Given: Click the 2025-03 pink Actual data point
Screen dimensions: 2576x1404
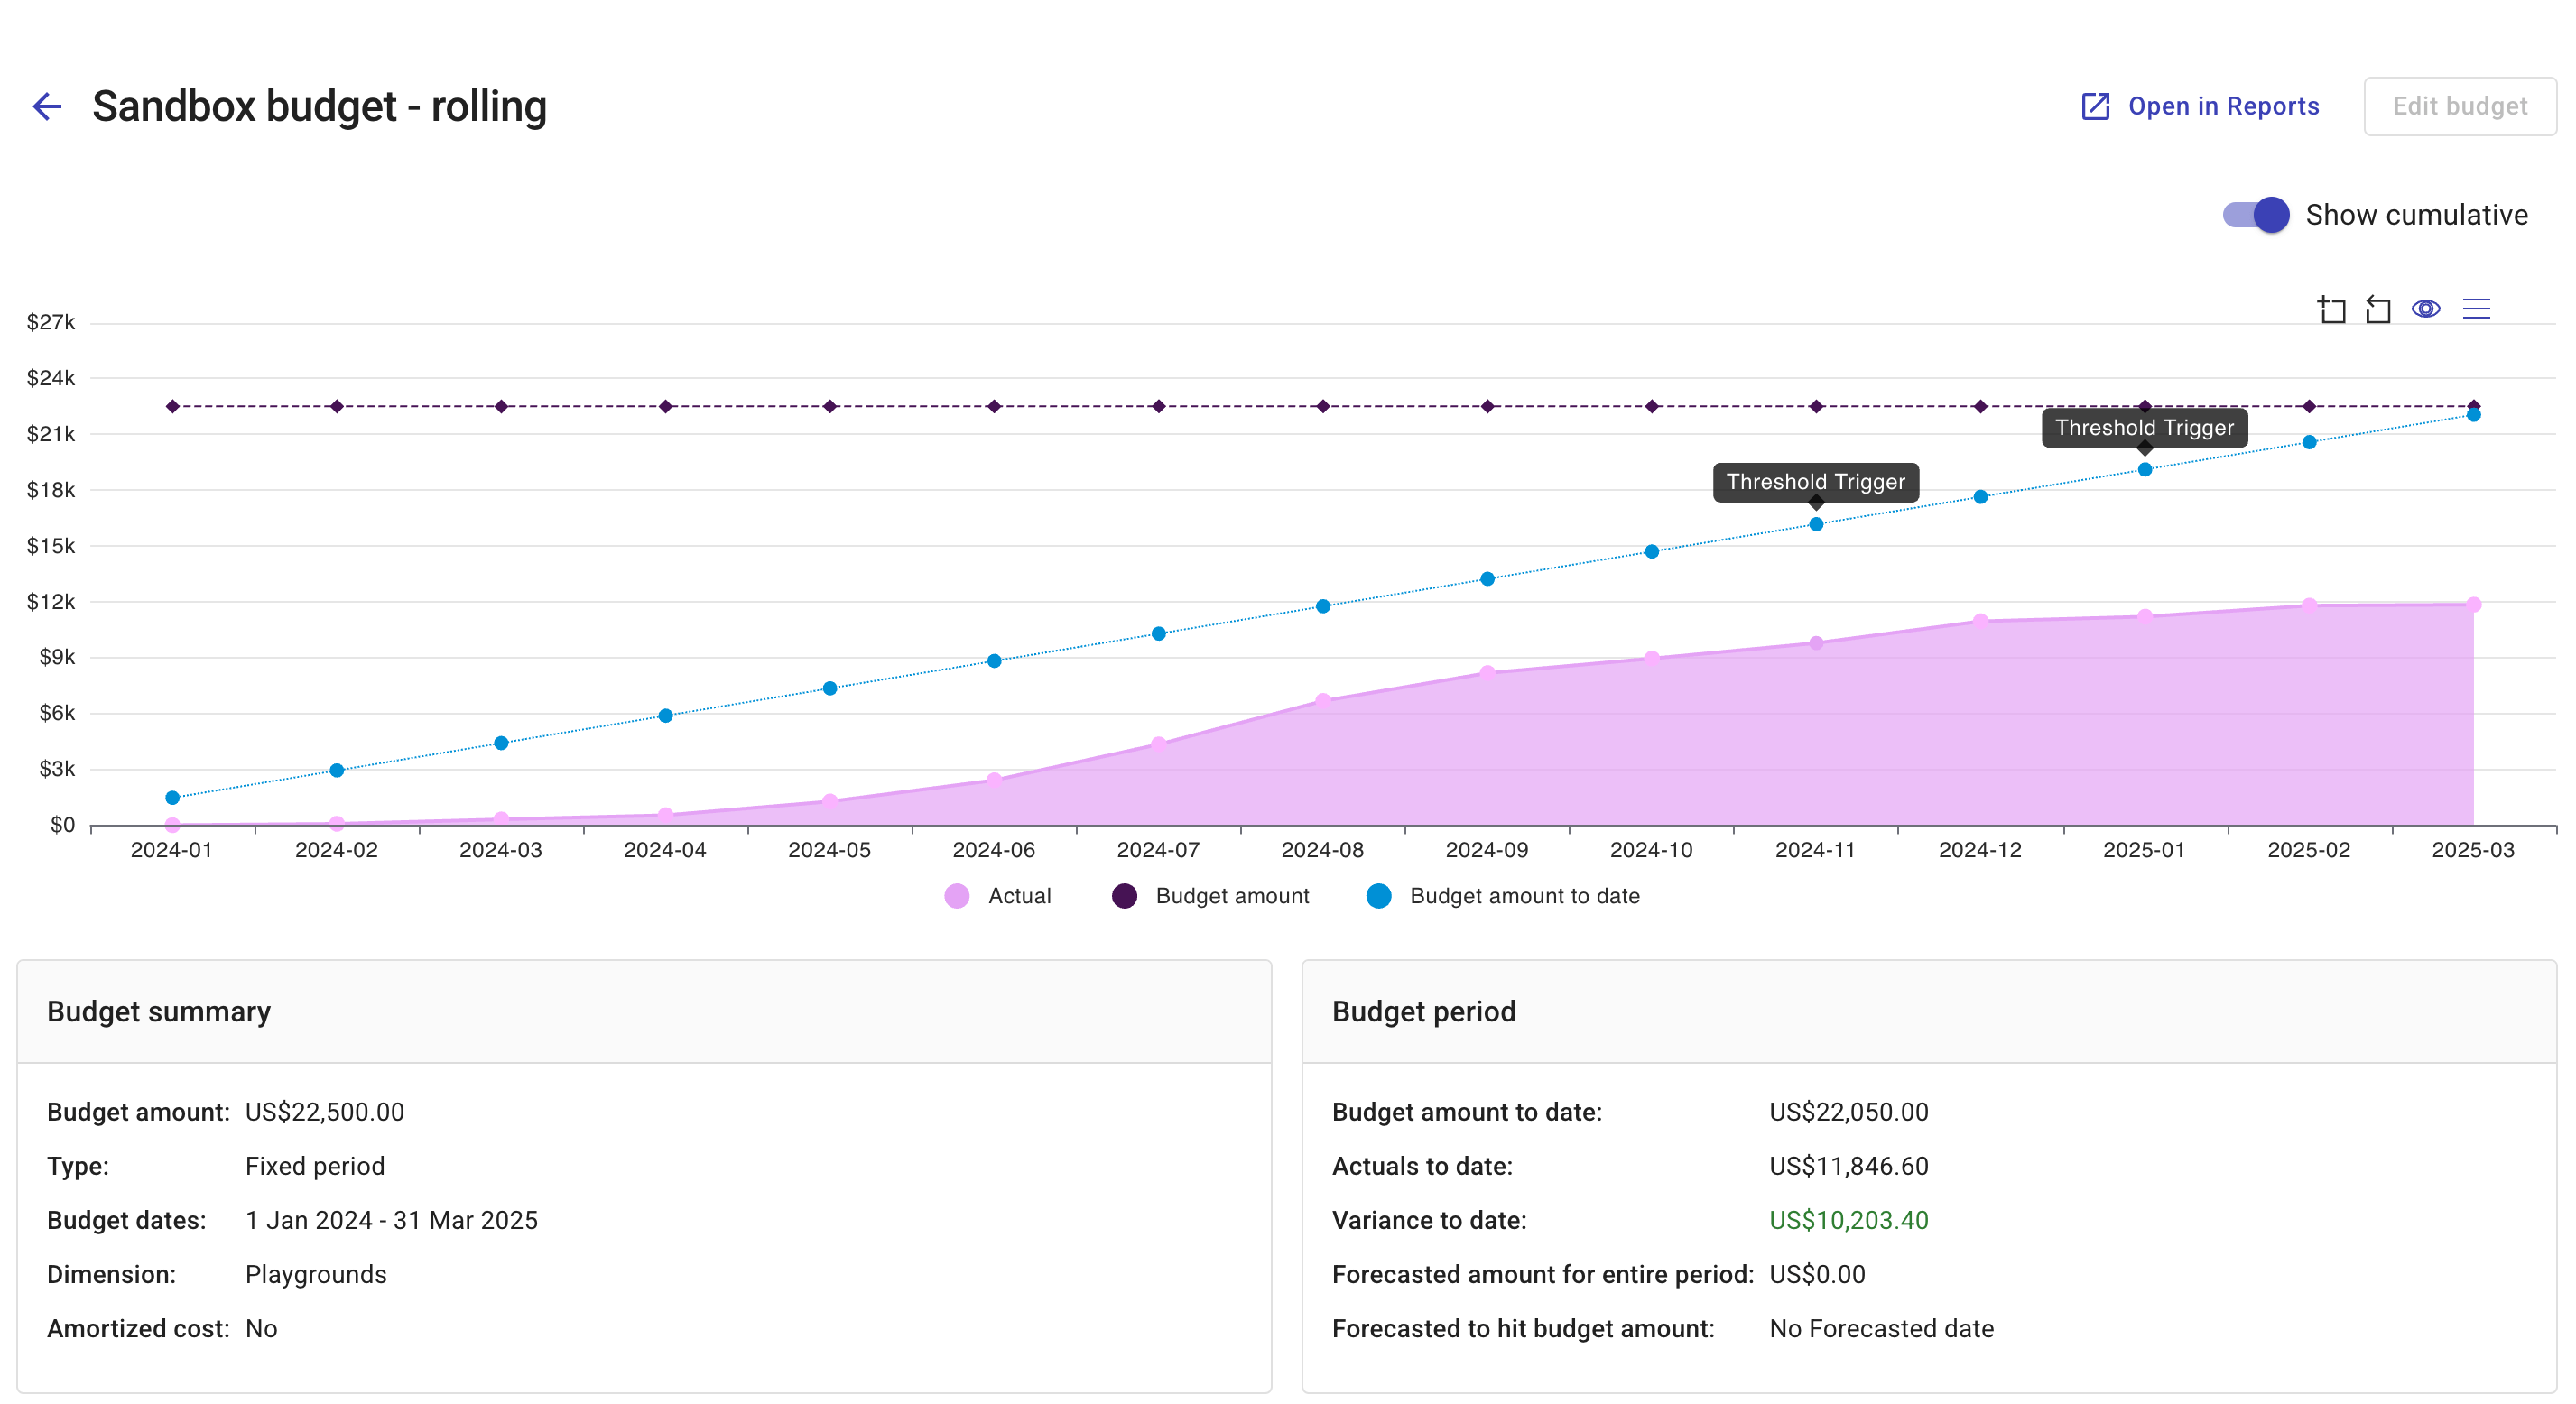Looking at the screenshot, I should [x=2472, y=605].
